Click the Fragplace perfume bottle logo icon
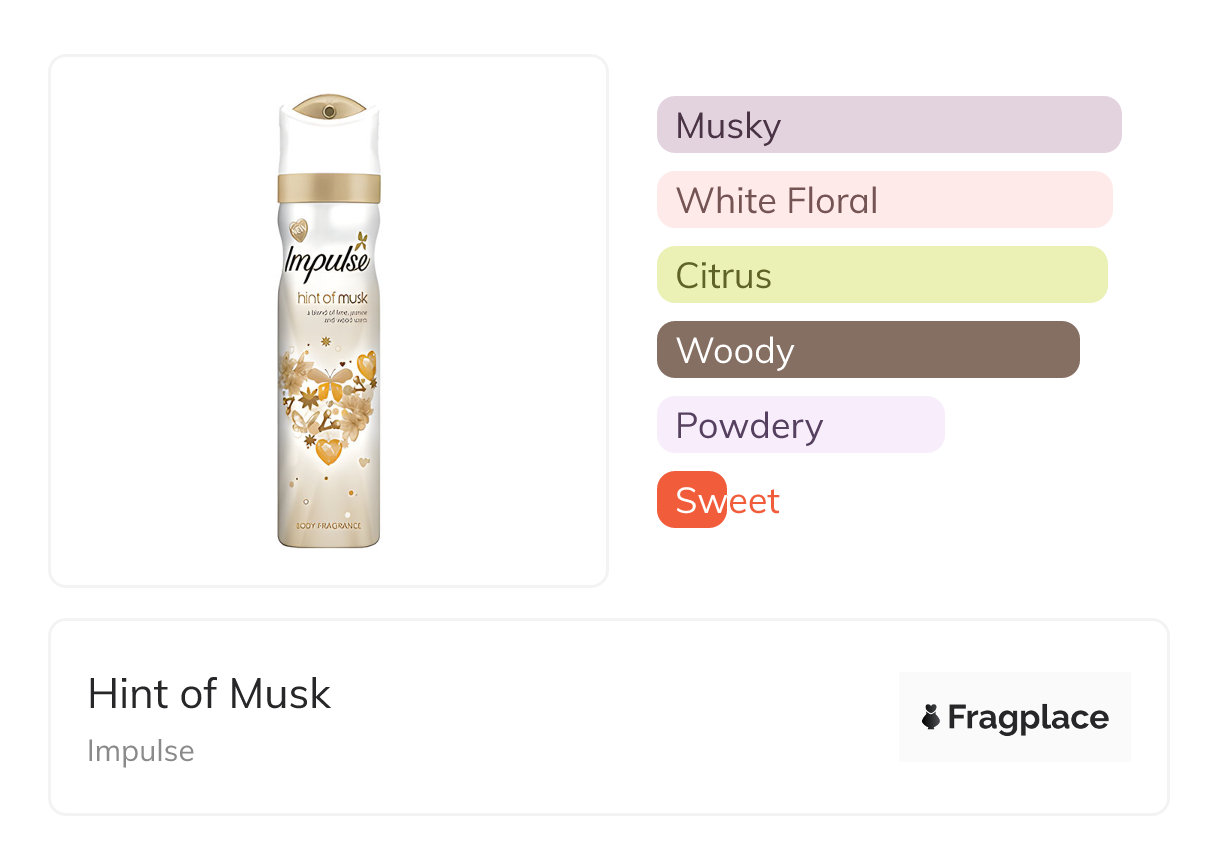 [x=931, y=717]
